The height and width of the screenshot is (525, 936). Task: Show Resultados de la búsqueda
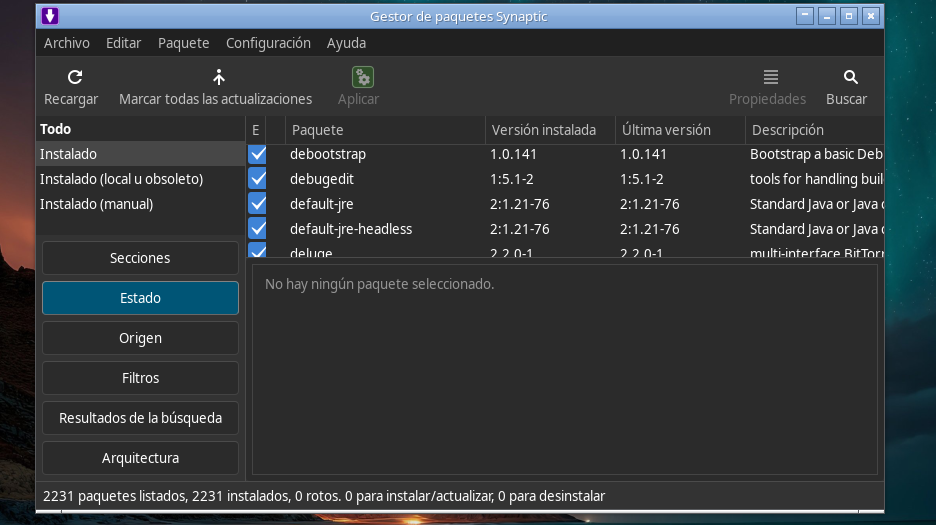(140, 418)
